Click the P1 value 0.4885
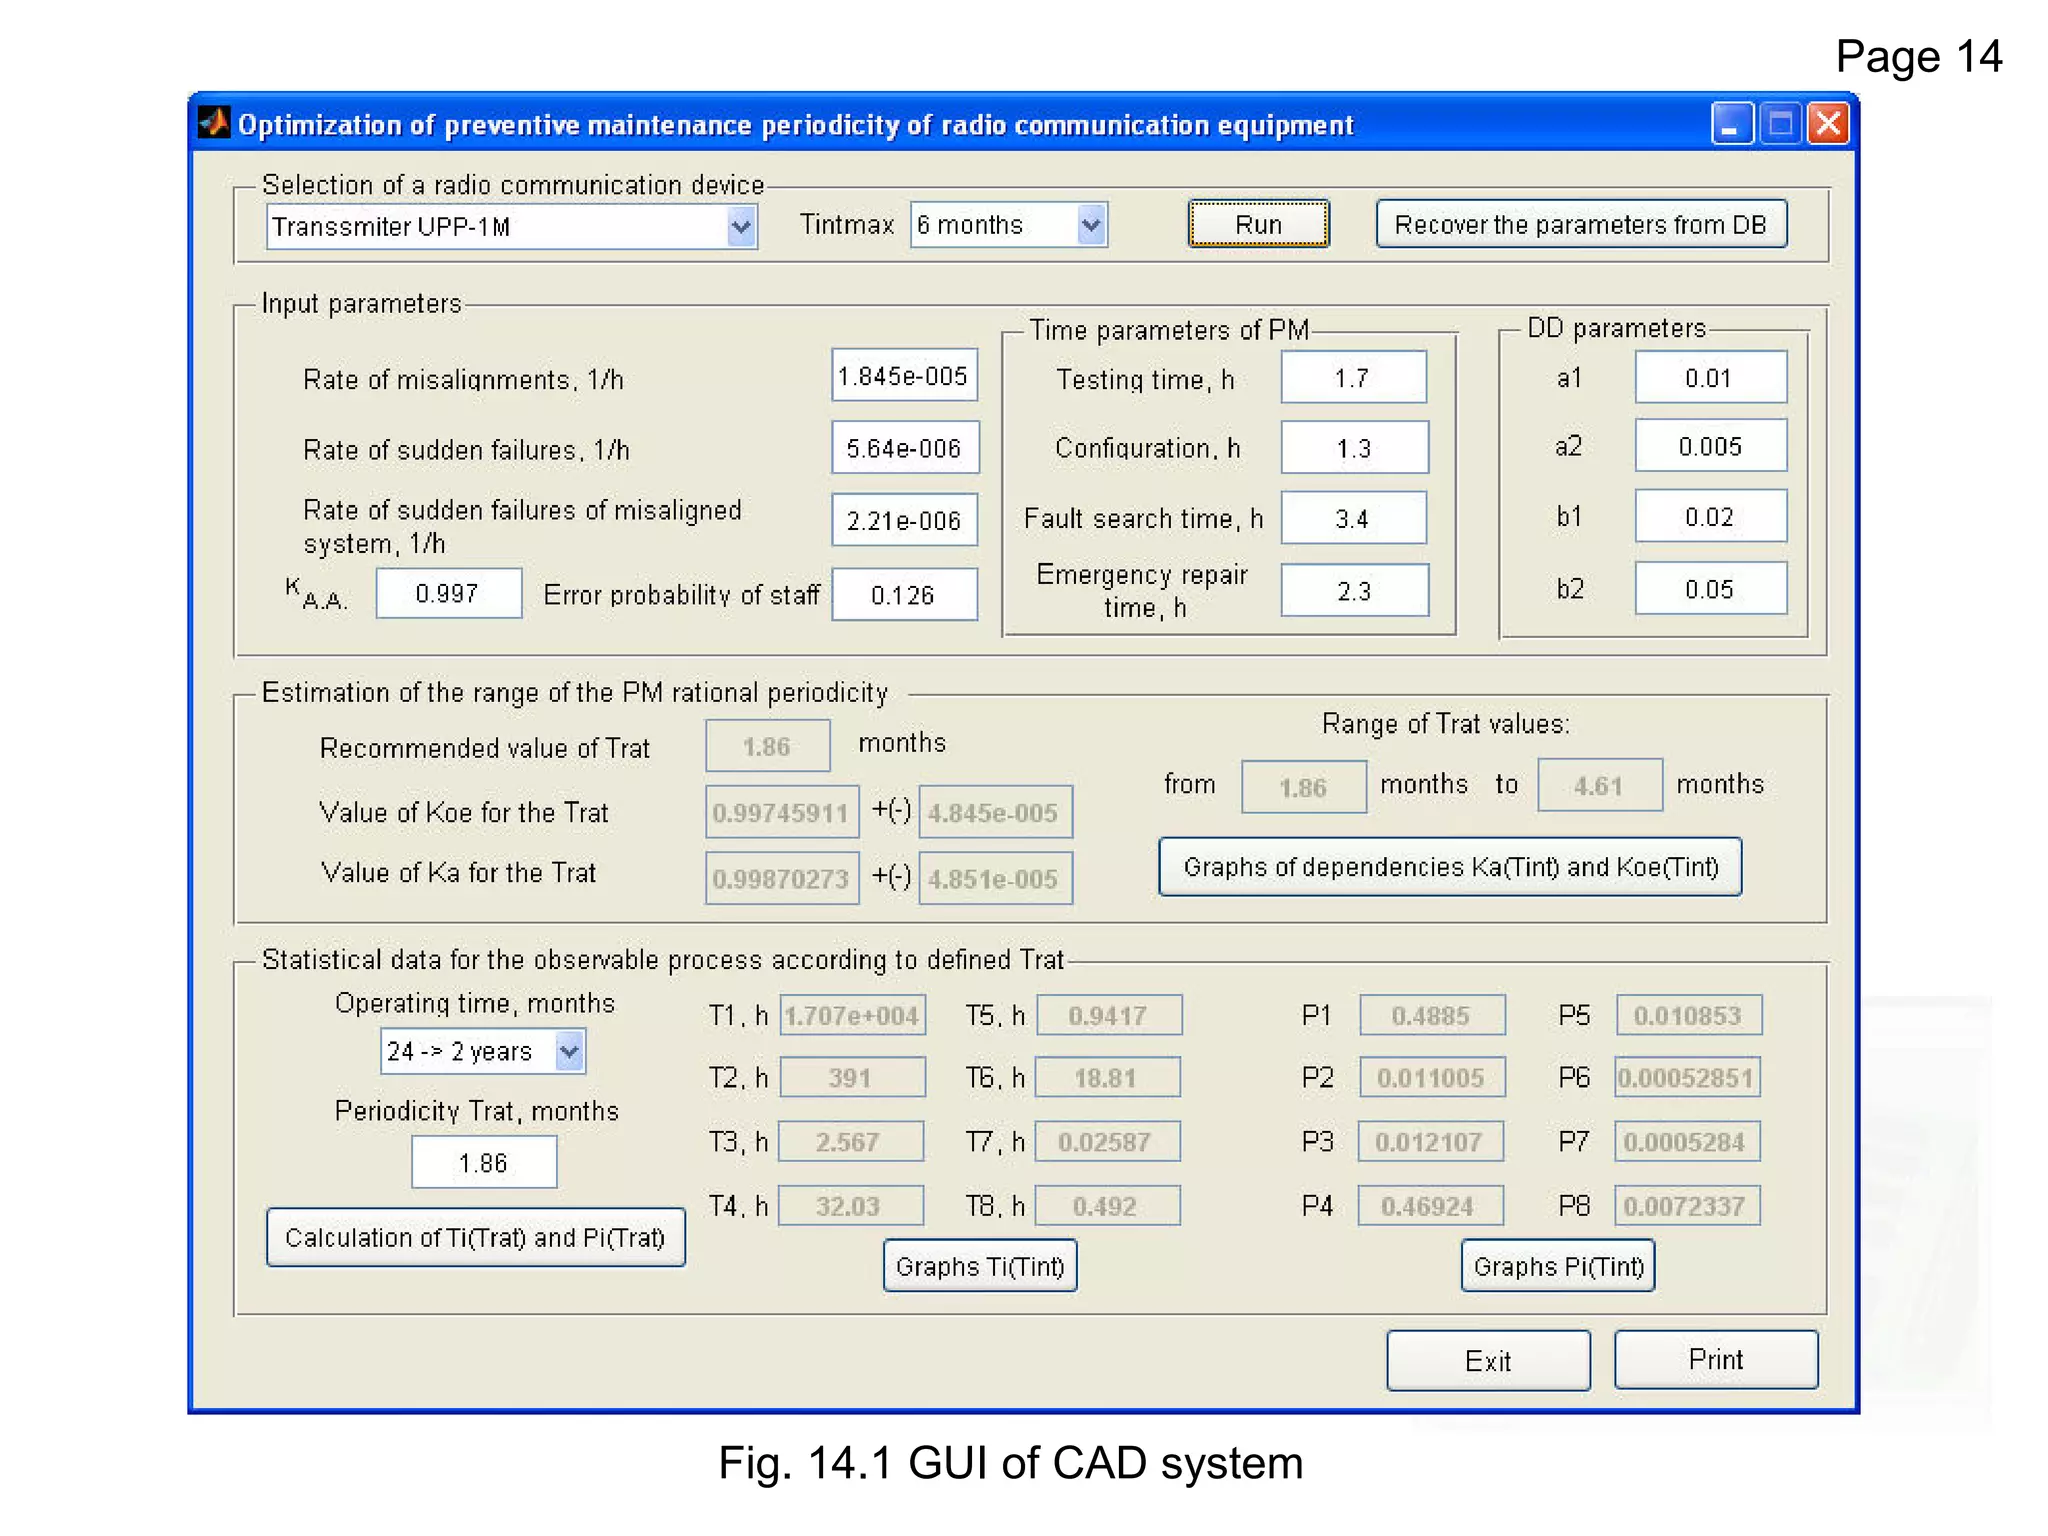The image size is (2048, 1536). pos(1432,1015)
